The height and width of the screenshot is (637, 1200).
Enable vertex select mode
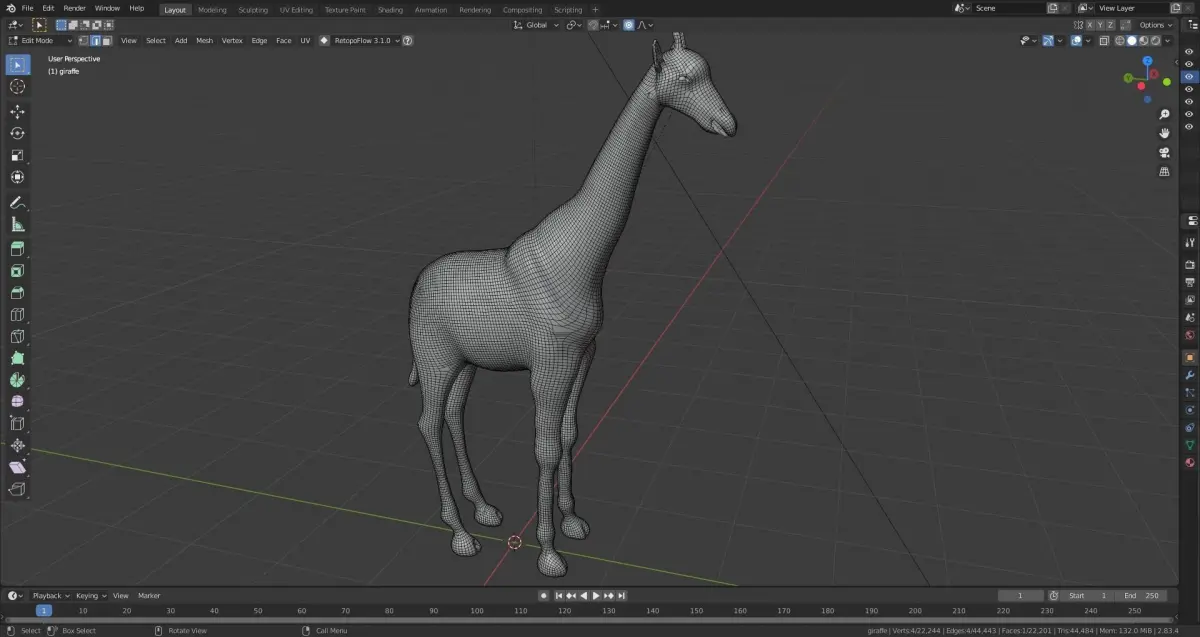pos(83,41)
